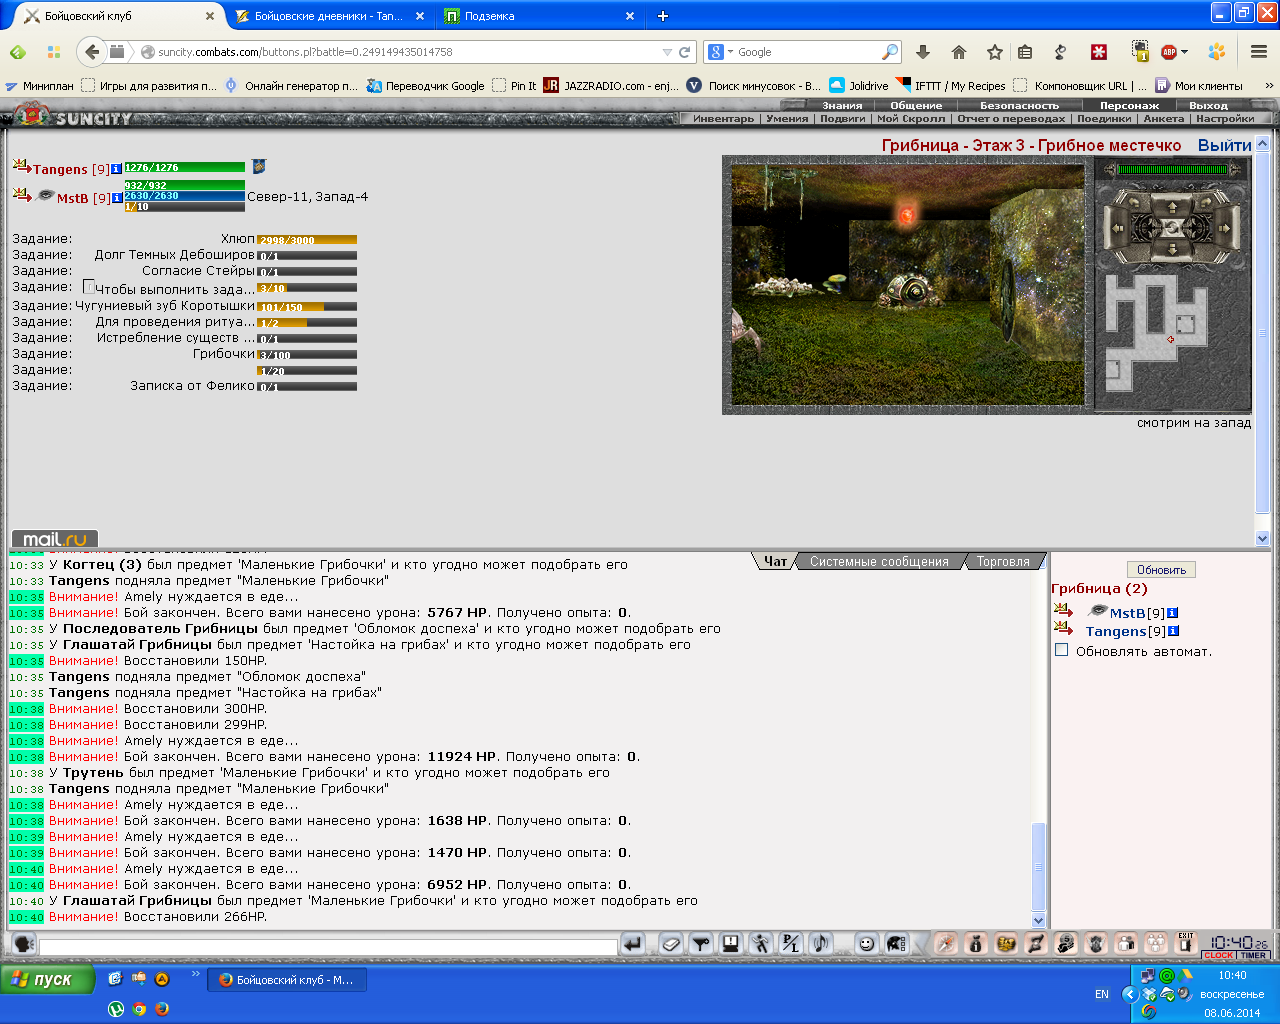Go back with browser back arrow
This screenshot has height=1024, width=1280.
[92, 52]
